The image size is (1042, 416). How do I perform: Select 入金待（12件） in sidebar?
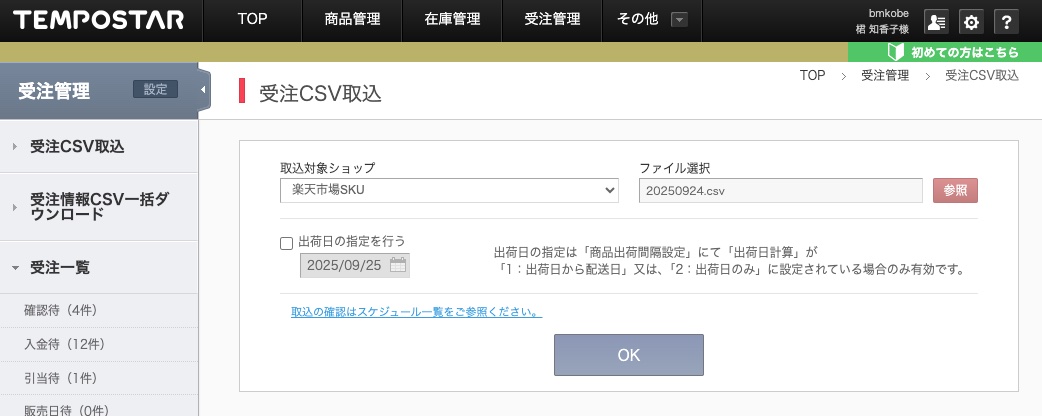pos(64,345)
